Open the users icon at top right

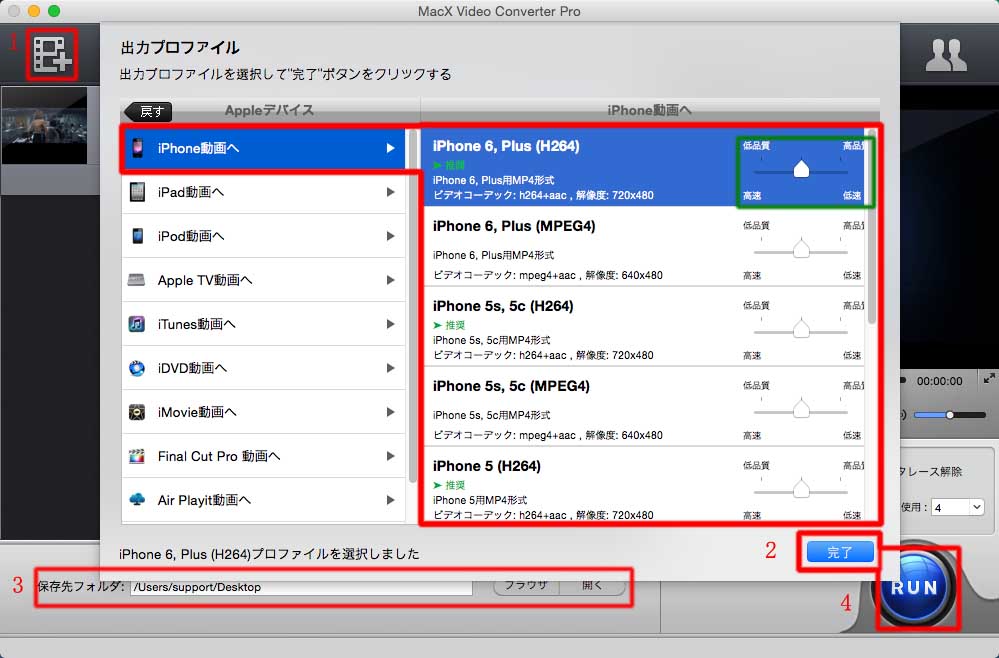pos(945,55)
